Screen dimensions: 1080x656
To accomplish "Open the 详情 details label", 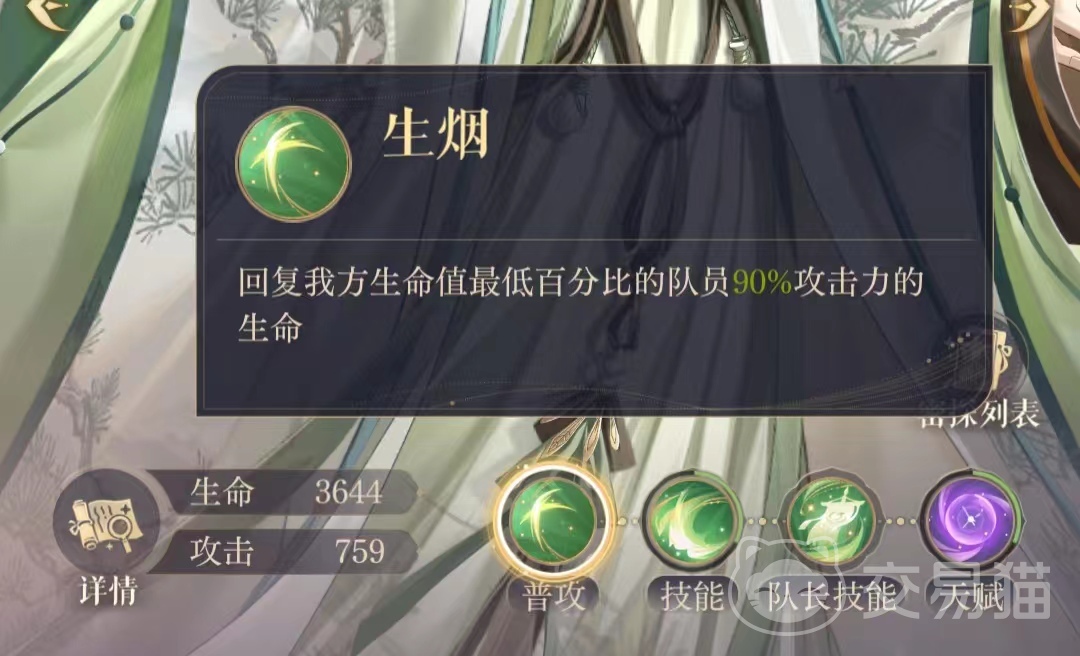I will (x=108, y=591).
